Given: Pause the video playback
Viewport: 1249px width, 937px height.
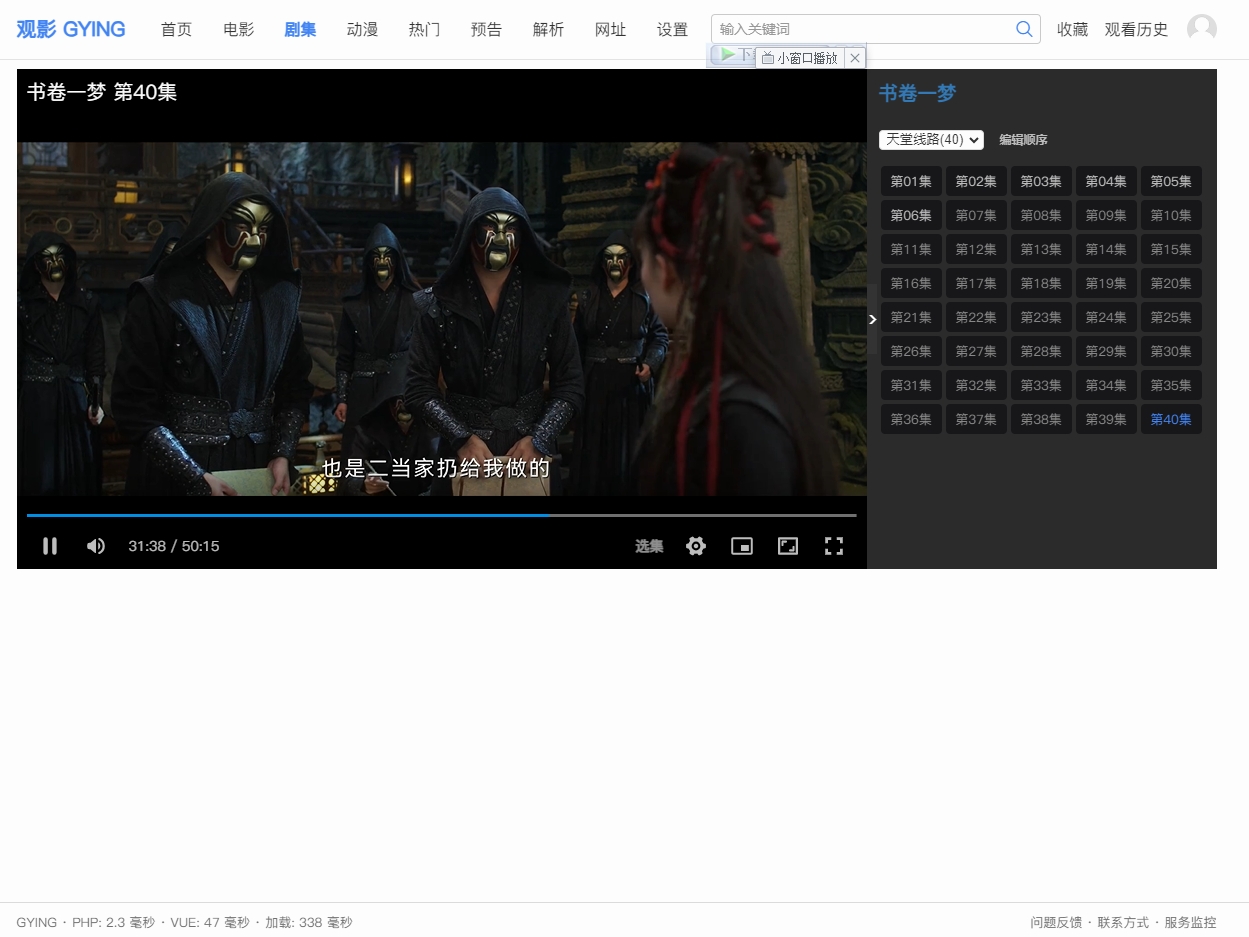Looking at the screenshot, I should pos(49,546).
